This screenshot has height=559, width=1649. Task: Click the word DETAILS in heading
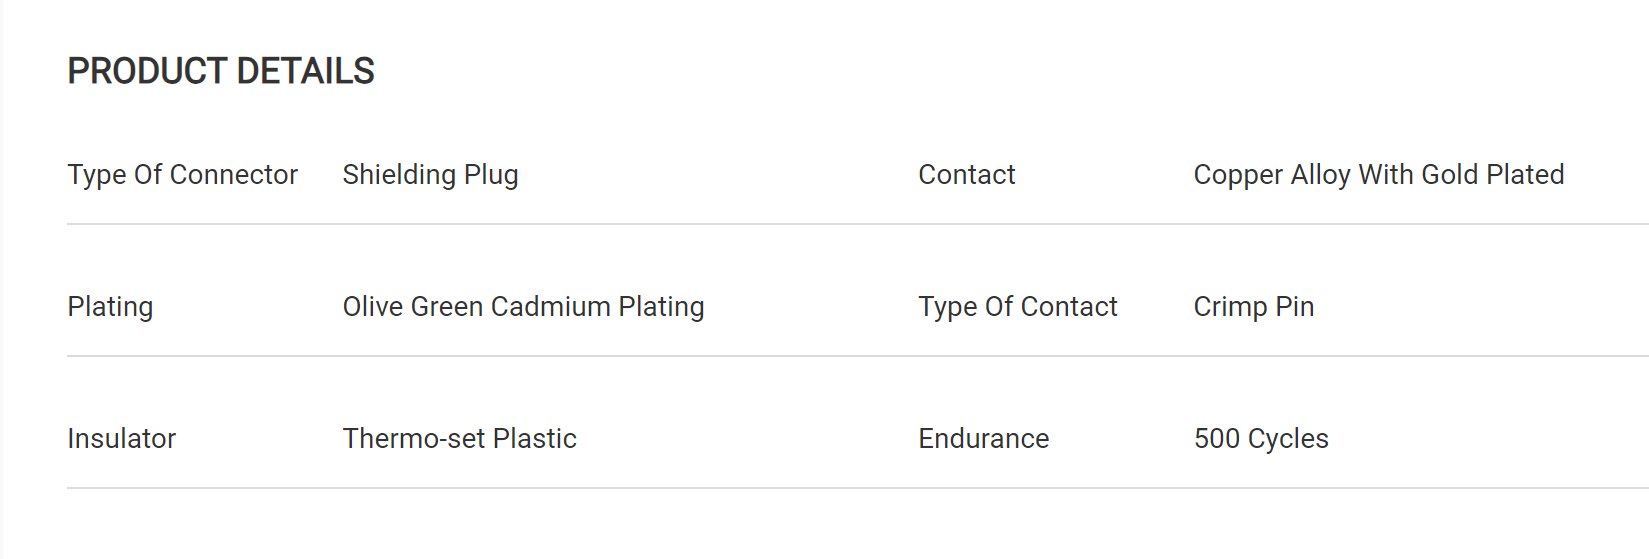click(305, 71)
